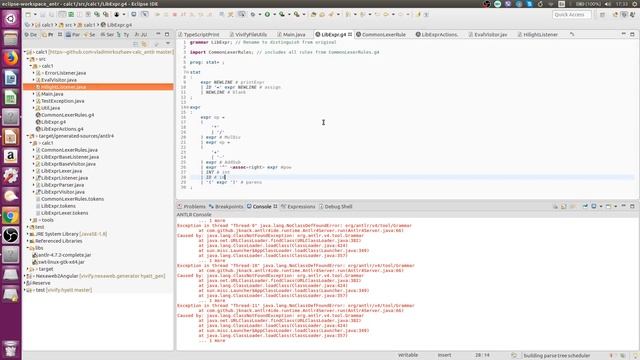The width and height of the screenshot is (640, 360).
Task: Expand the JRE System Library node
Action: click(x=28, y=234)
